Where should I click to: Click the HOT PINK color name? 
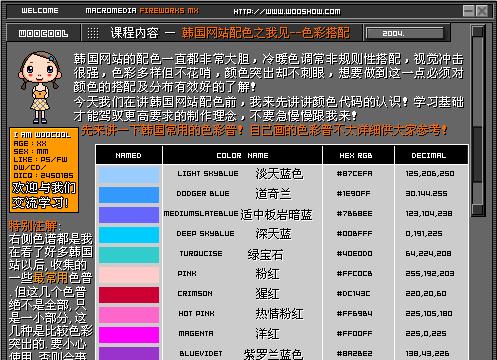point(197,313)
